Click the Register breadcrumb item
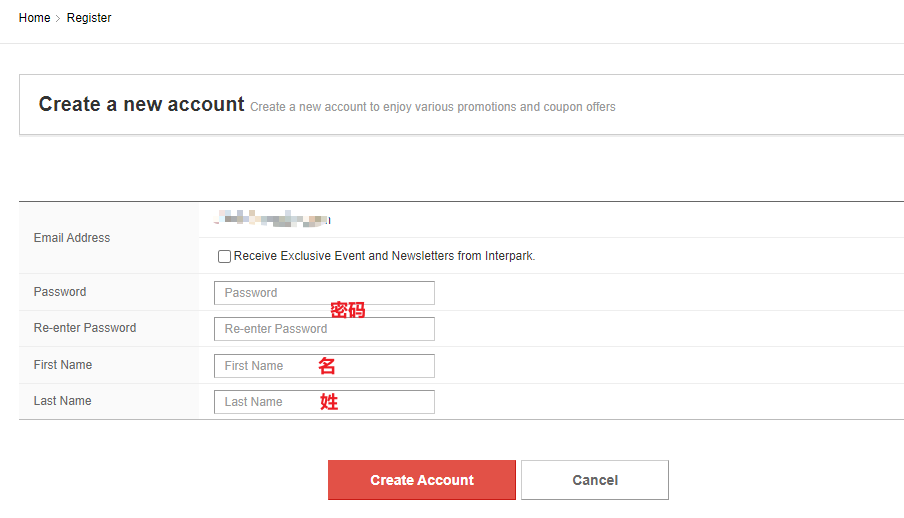The image size is (904, 518). pyautogui.click(x=89, y=18)
